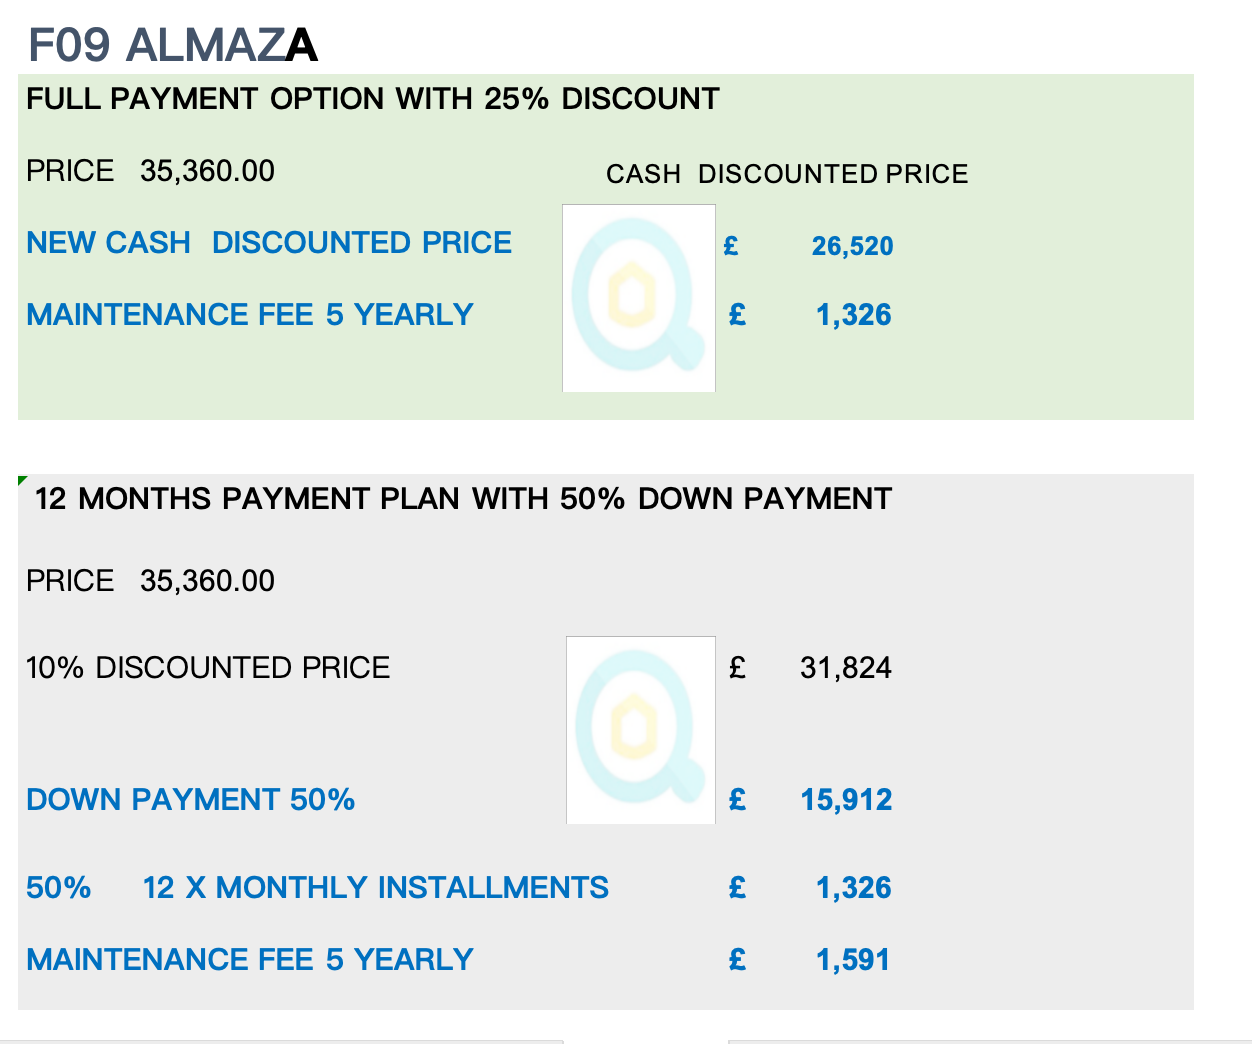
Task: Click the 31,824 discounted value
Action: click(846, 668)
